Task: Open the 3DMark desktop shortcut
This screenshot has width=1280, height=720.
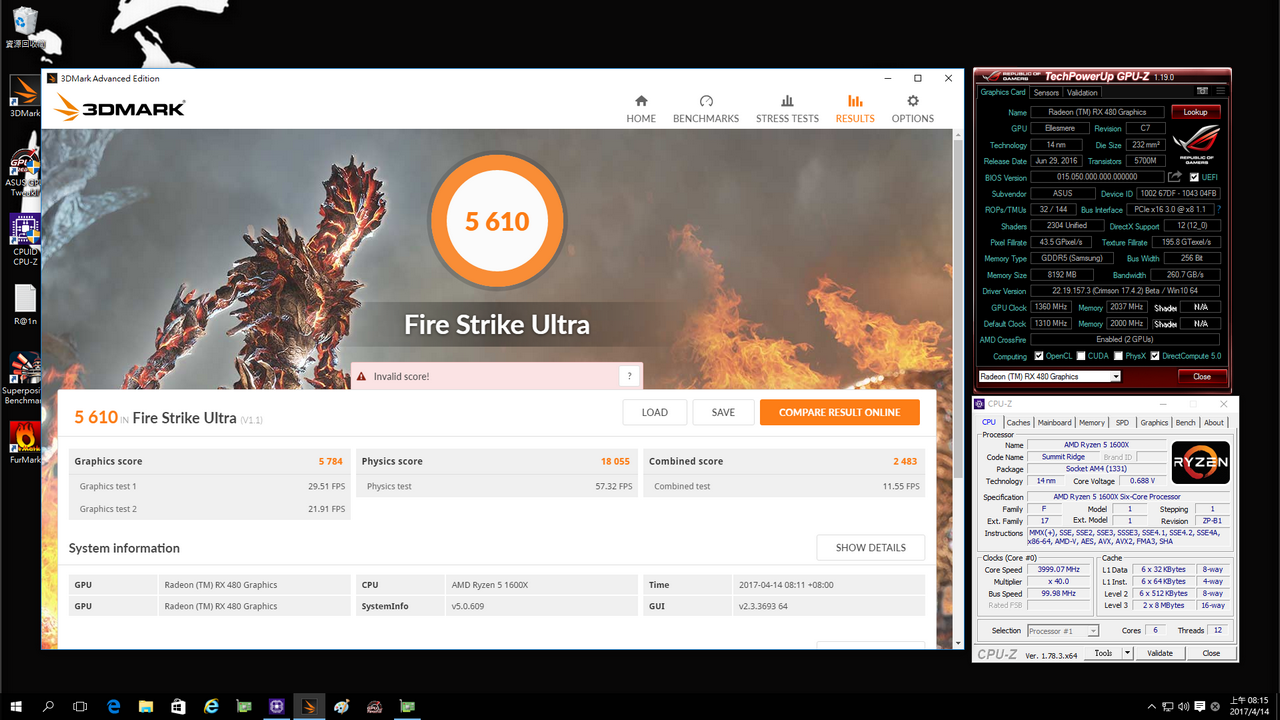Action: [24, 97]
